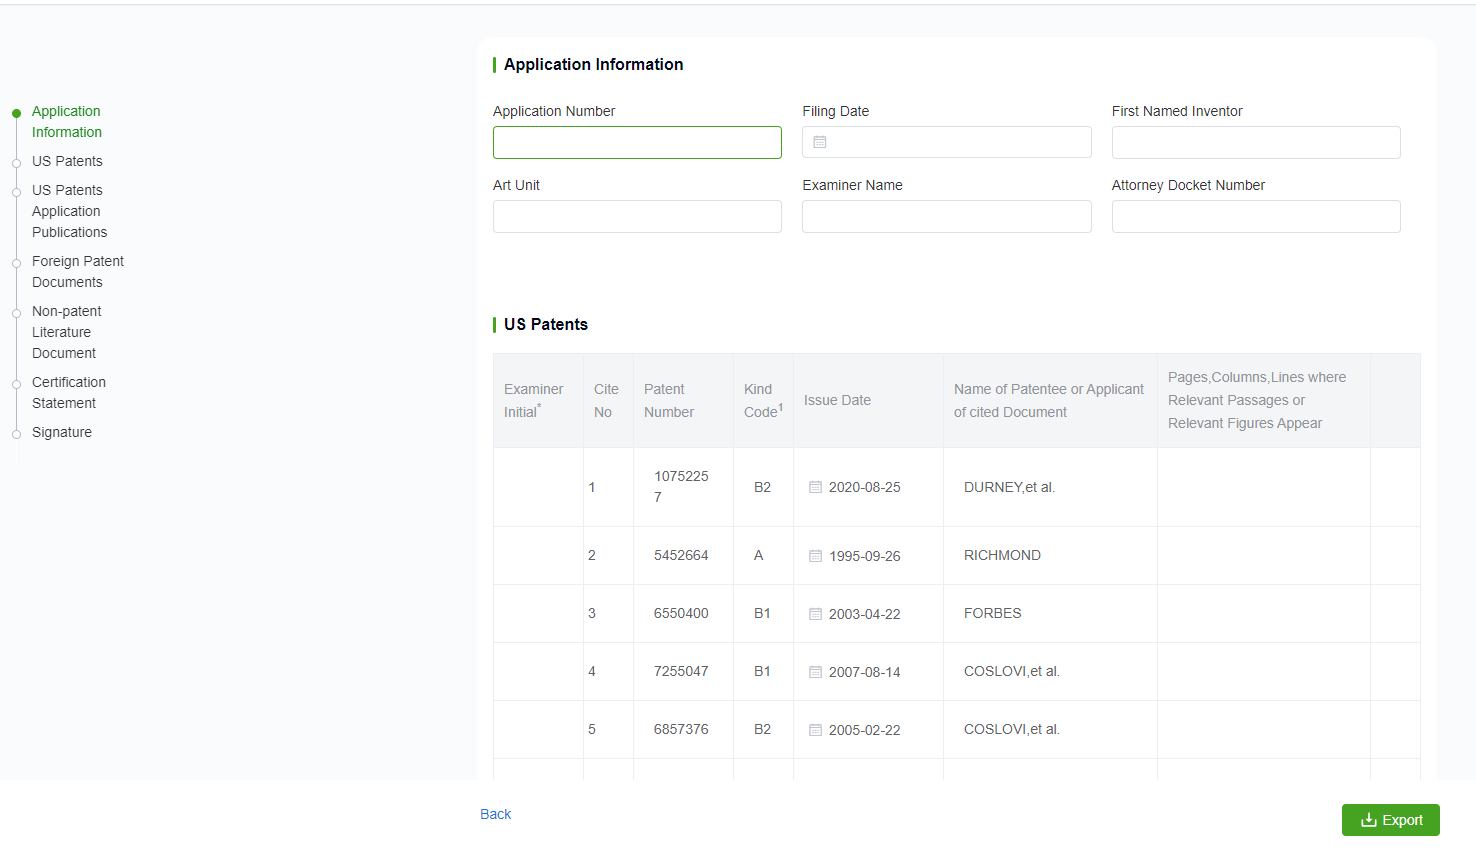This screenshot has width=1476, height=851.
Task: Click inside the Application Number input field
Action: (x=637, y=142)
